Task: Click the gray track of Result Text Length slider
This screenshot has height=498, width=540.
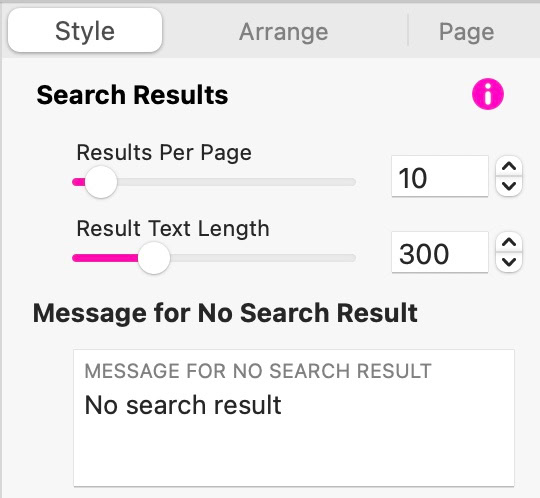Action: tap(263, 258)
